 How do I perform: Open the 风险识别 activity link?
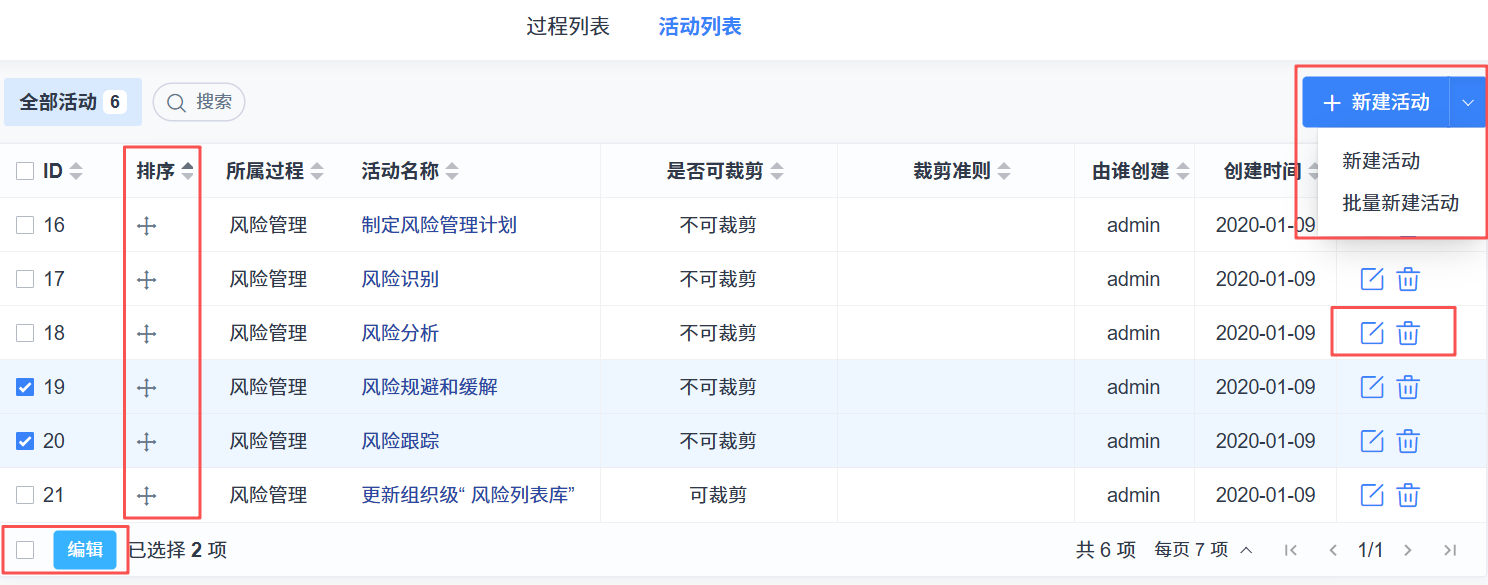(400, 279)
